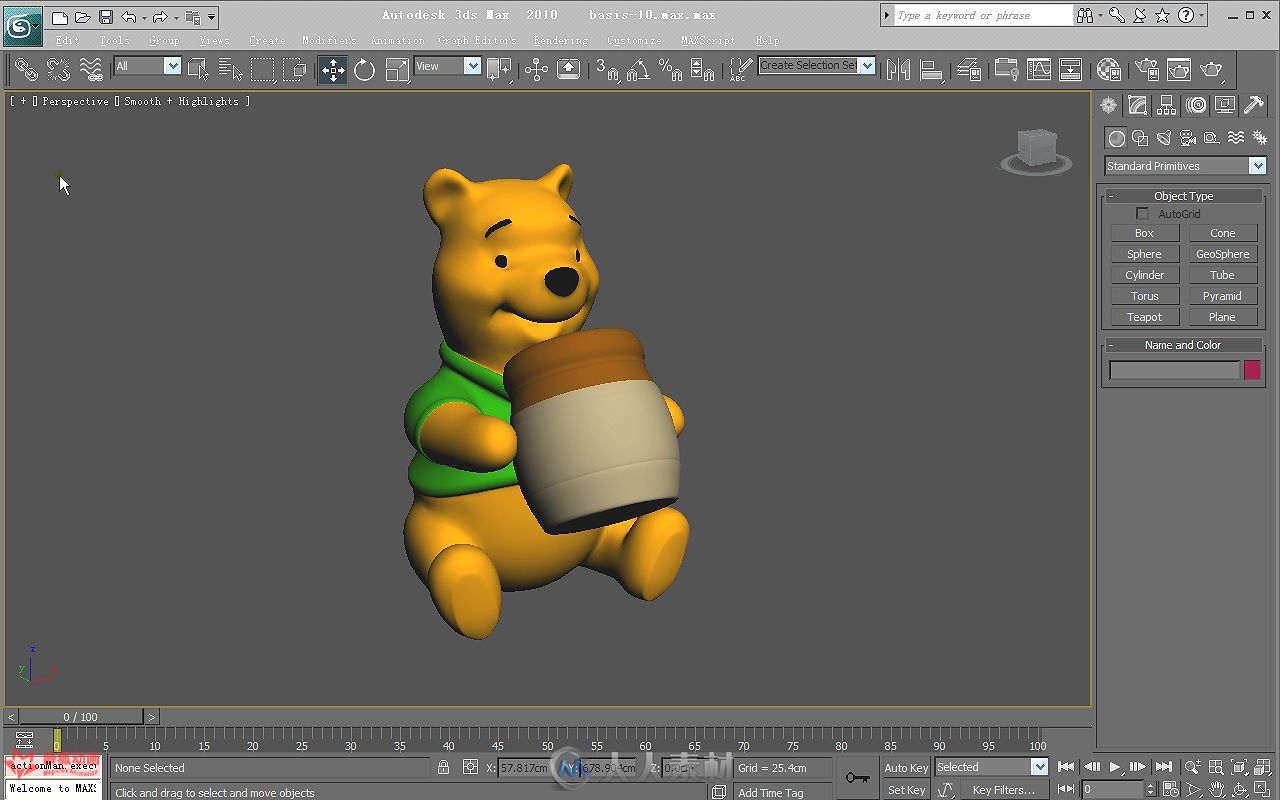This screenshot has width=1280, height=800.
Task: Toggle the Selection Lock padlock
Action: pos(443,767)
